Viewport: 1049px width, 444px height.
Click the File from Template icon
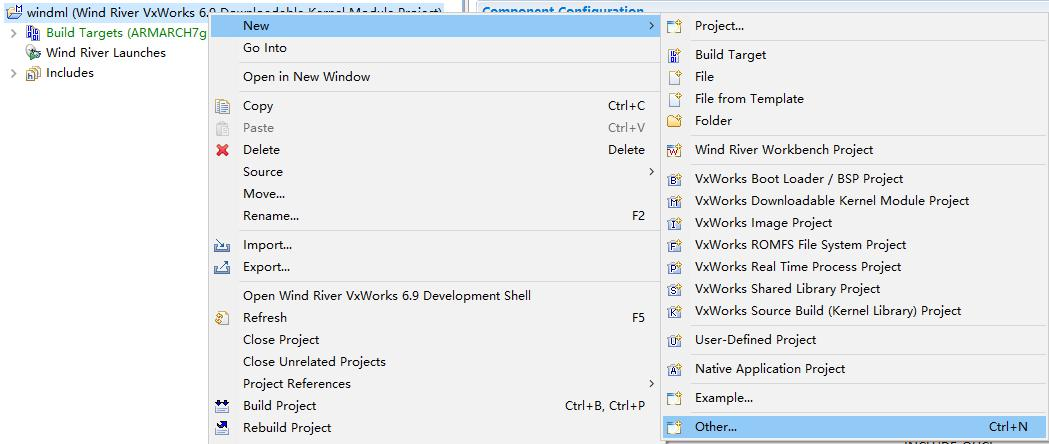(674, 100)
